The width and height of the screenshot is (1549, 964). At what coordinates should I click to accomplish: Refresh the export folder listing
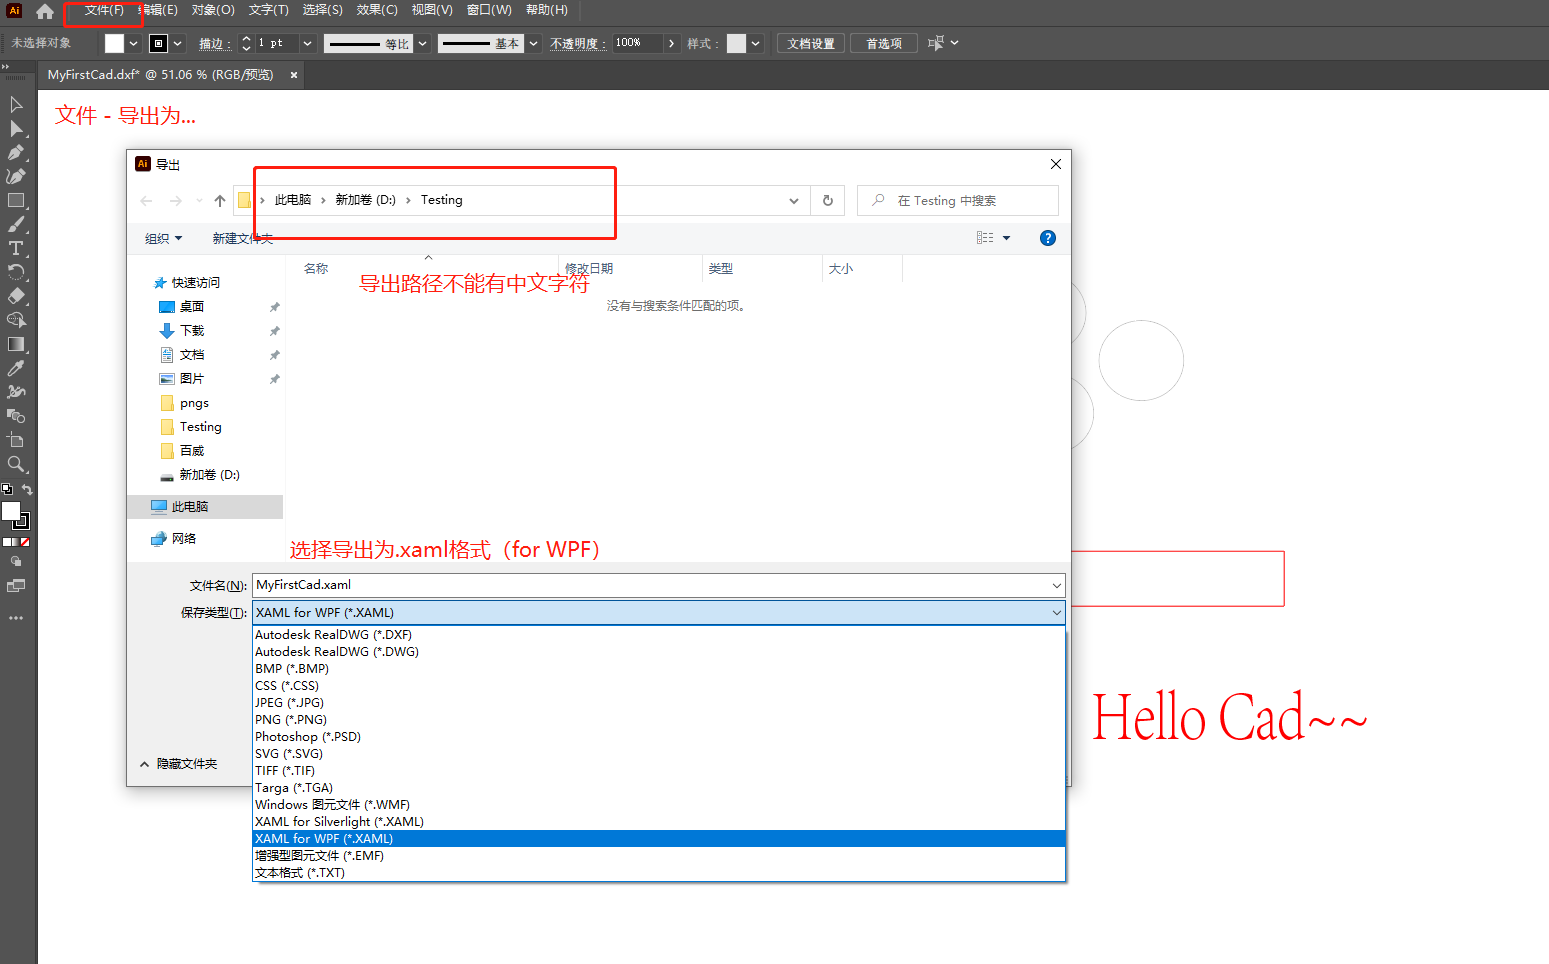coord(828,200)
